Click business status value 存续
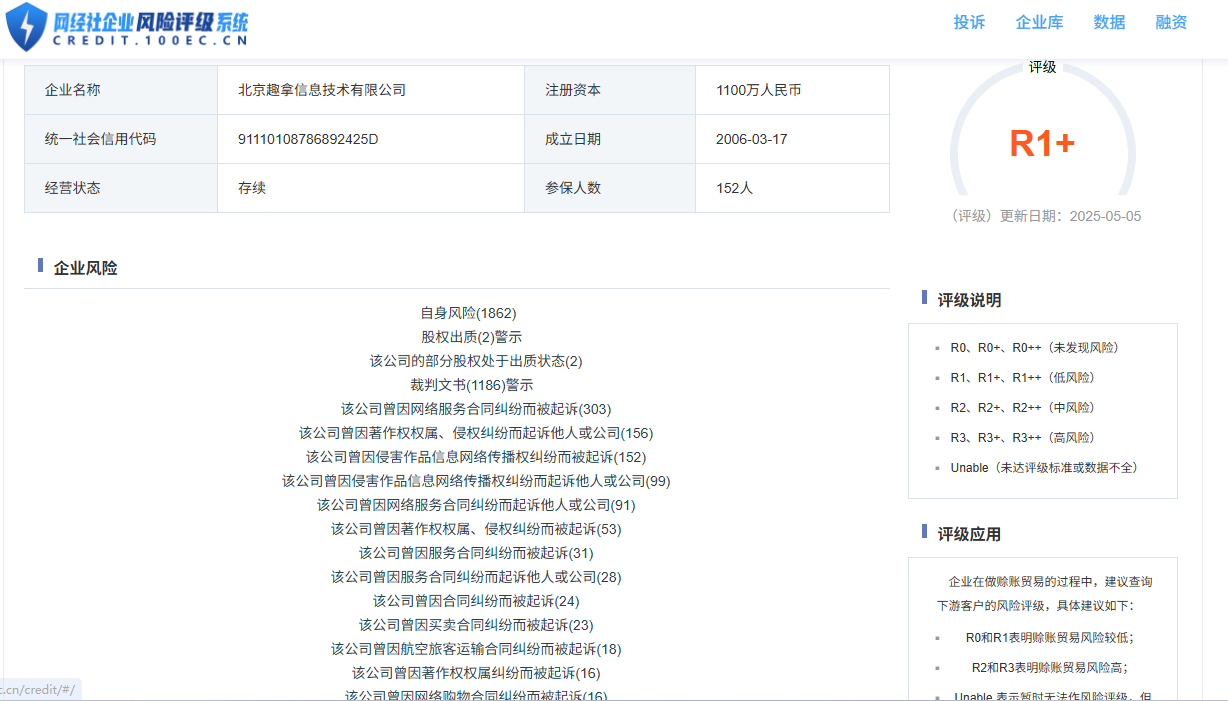The height and width of the screenshot is (701, 1228). pyautogui.click(x=252, y=188)
